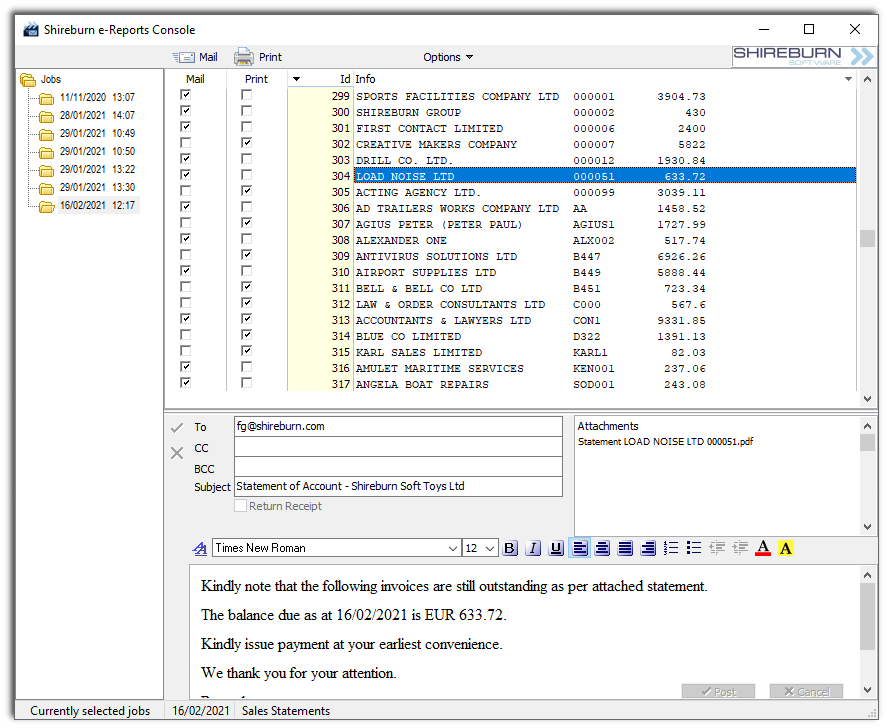The height and width of the screenshot is (728, 887).
Task: Click the job list vertical scrollbar thumb
Action: tap(867, 238)
